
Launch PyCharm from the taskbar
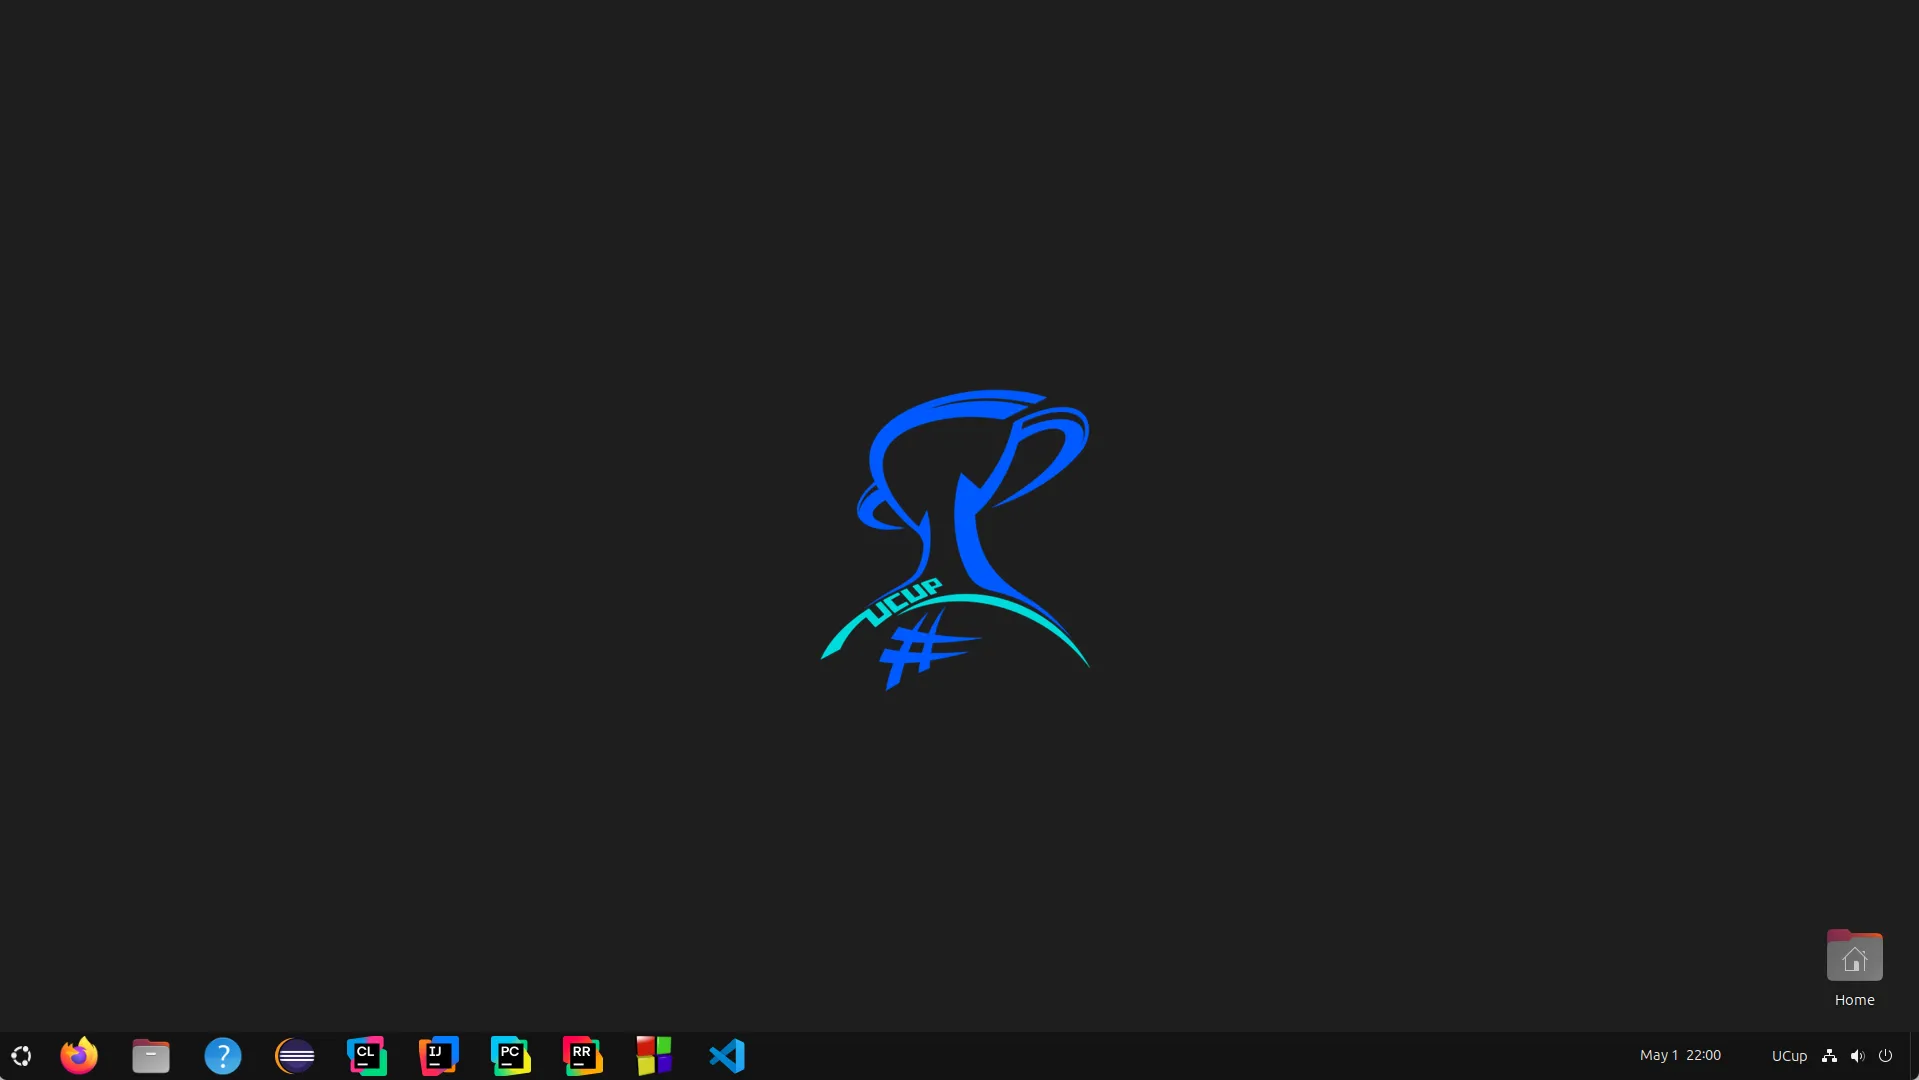point(511,1056)
